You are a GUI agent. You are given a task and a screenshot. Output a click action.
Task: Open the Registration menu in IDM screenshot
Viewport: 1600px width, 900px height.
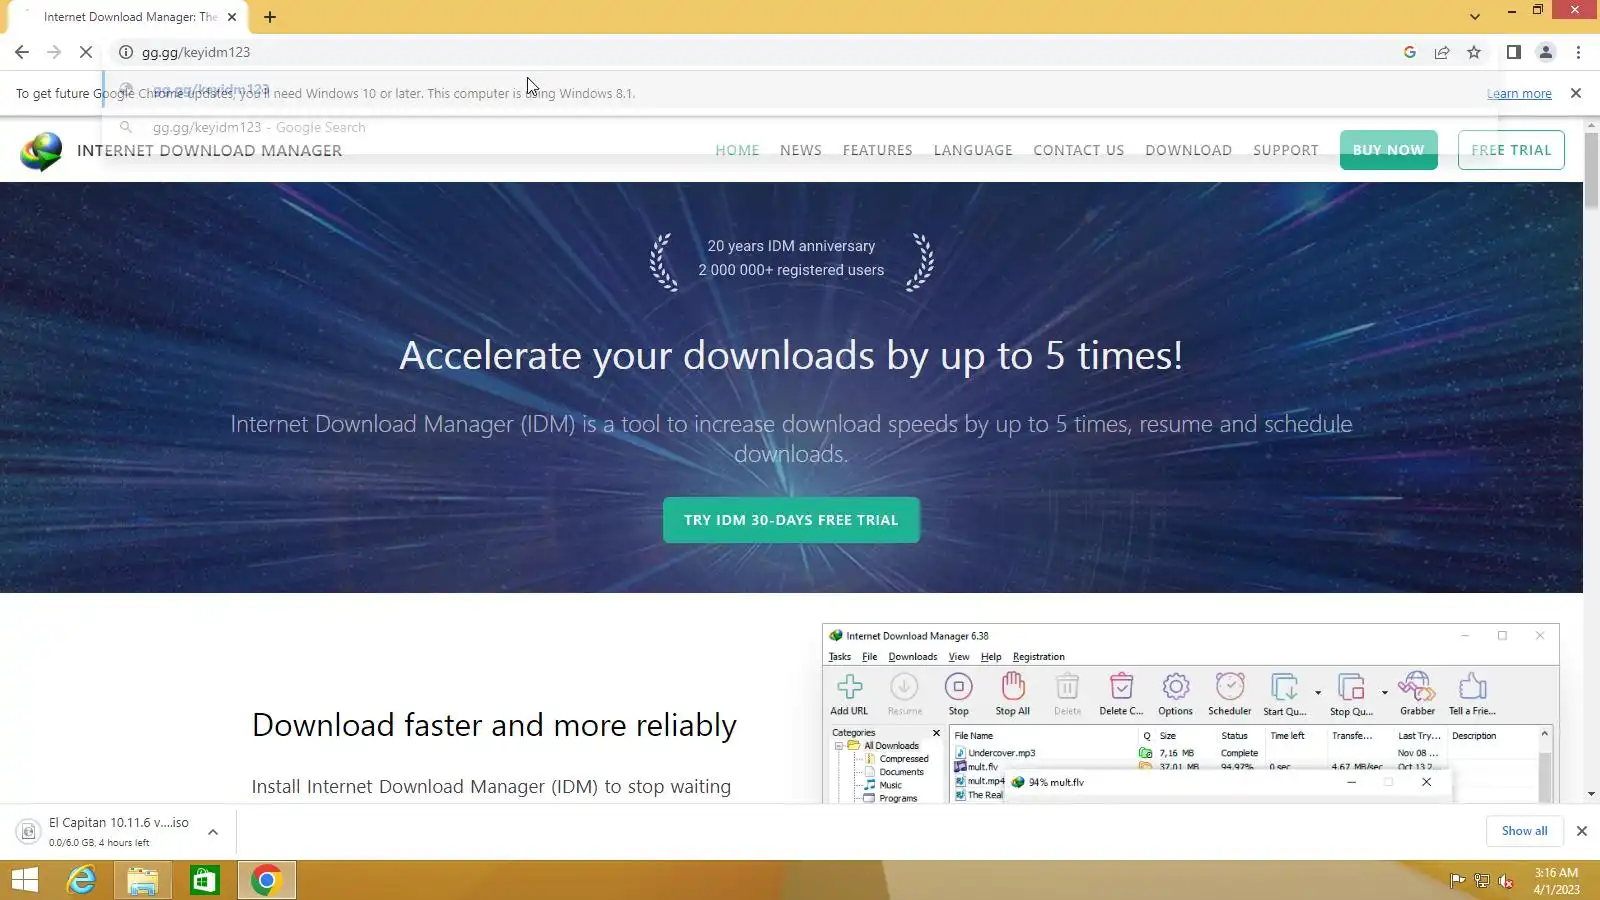pyautogui.click(x=1038, y=657)
